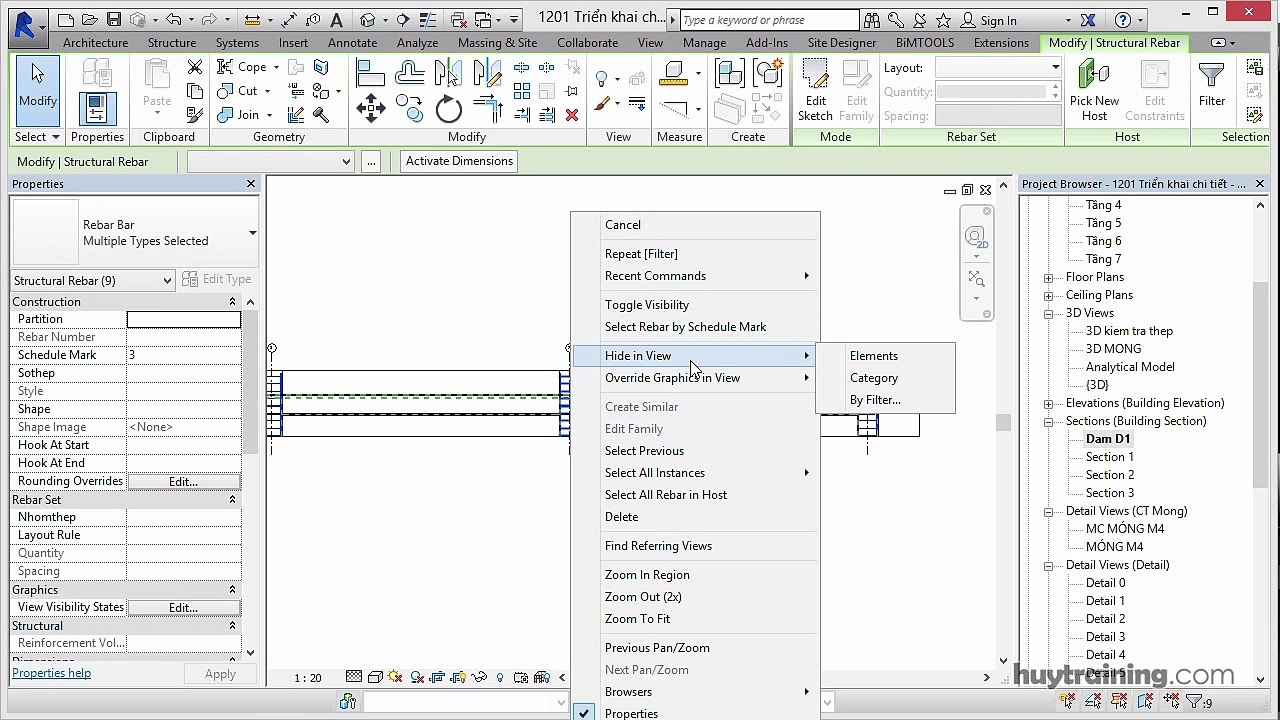Click the 1 : 20 view scale button
Viewport: 1280px width, 720px height.
[308, 678]
